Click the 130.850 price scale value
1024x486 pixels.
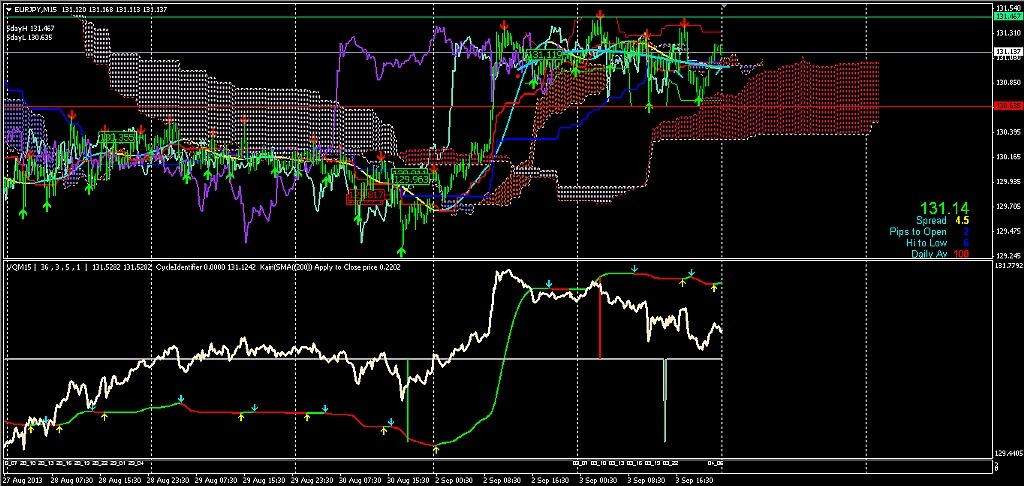(x=1009, y=82)
